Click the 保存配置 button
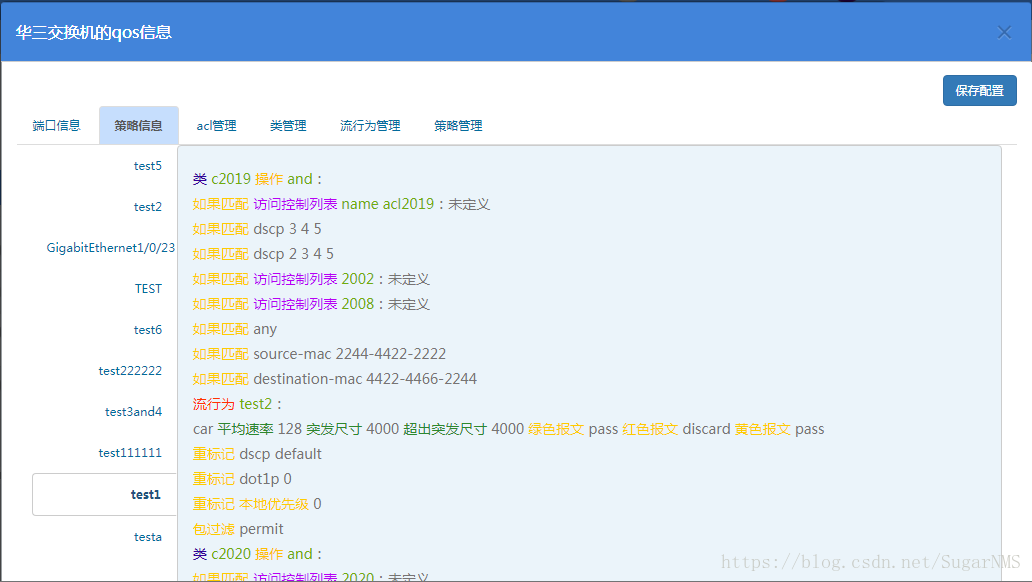 click(979, 90)
